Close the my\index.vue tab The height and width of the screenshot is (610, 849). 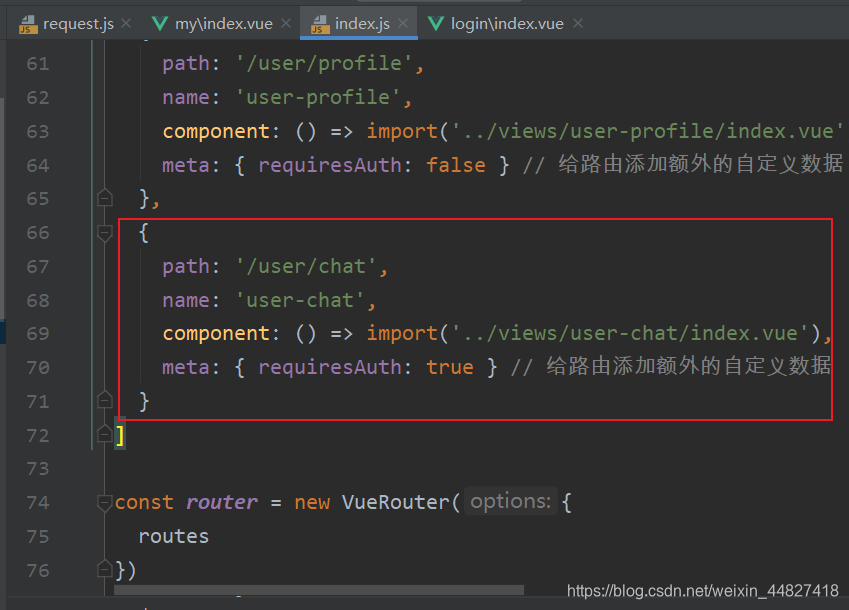pyautogui.click(x=286, y=23)
